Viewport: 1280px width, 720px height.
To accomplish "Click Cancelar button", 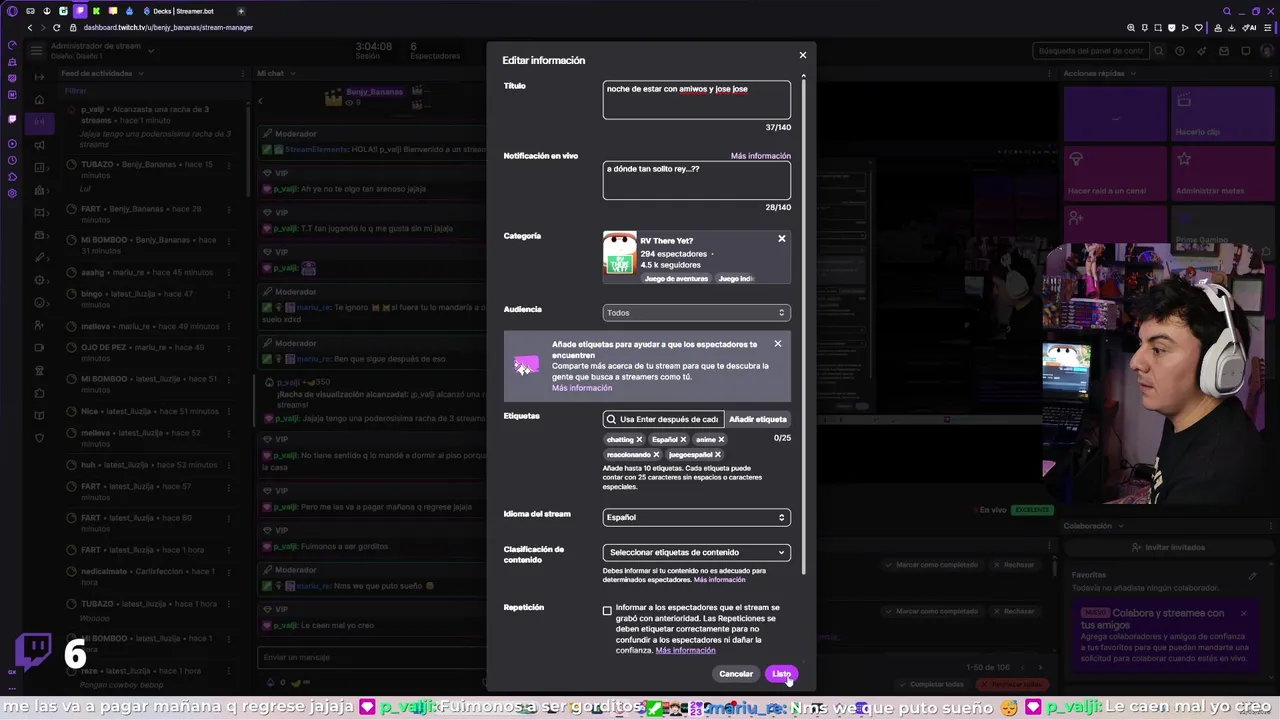I will click(736, 674).
